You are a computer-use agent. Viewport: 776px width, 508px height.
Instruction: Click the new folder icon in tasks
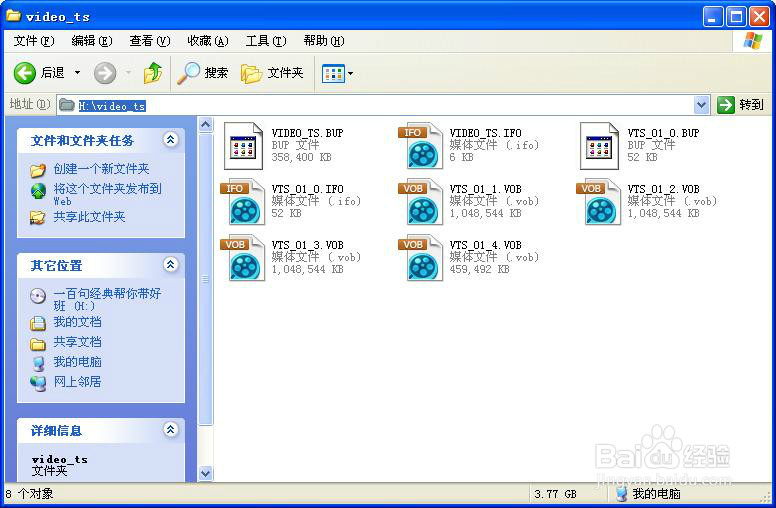(38, 170)
